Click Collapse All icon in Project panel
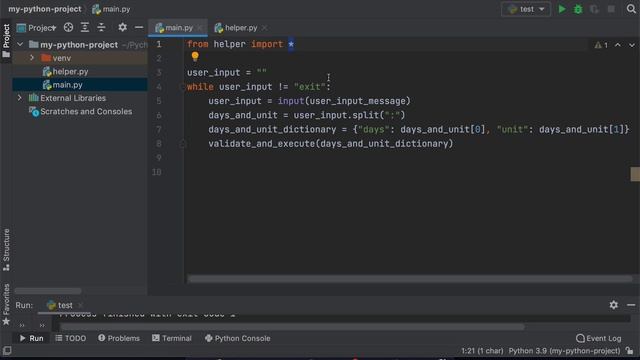This screenshot has width=640, height=360. (101, 27)
